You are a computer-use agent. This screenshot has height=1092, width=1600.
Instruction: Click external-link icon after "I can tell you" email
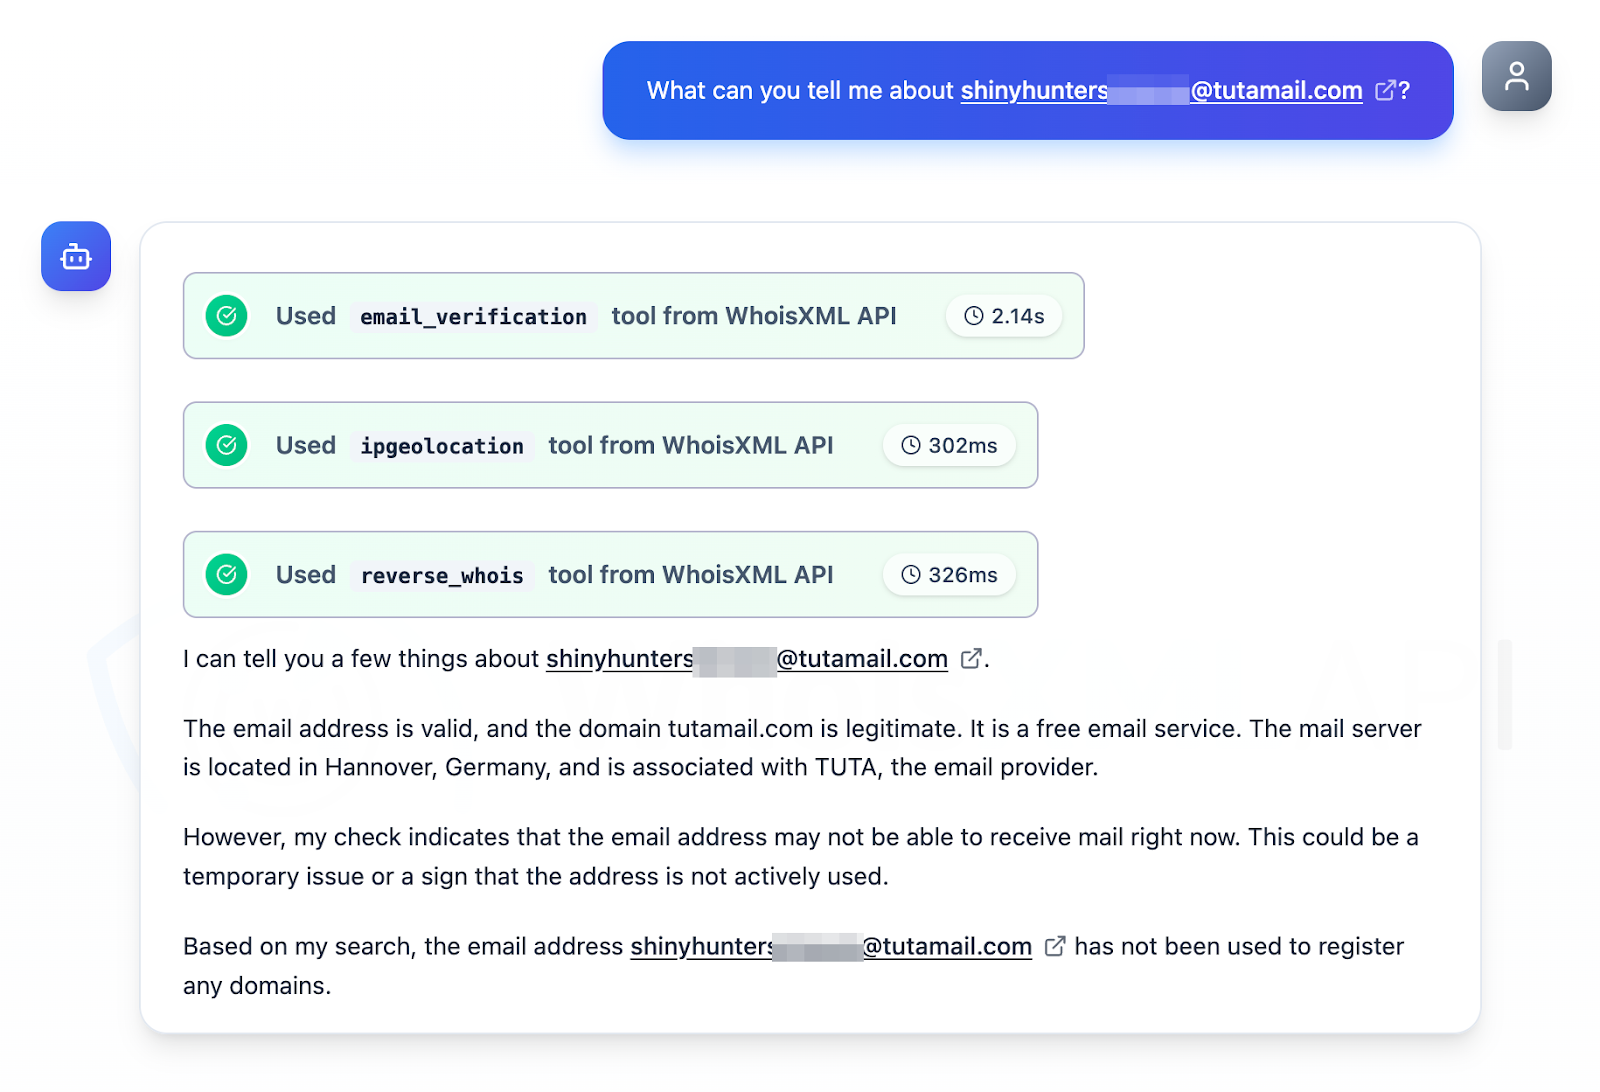[970, 659]
